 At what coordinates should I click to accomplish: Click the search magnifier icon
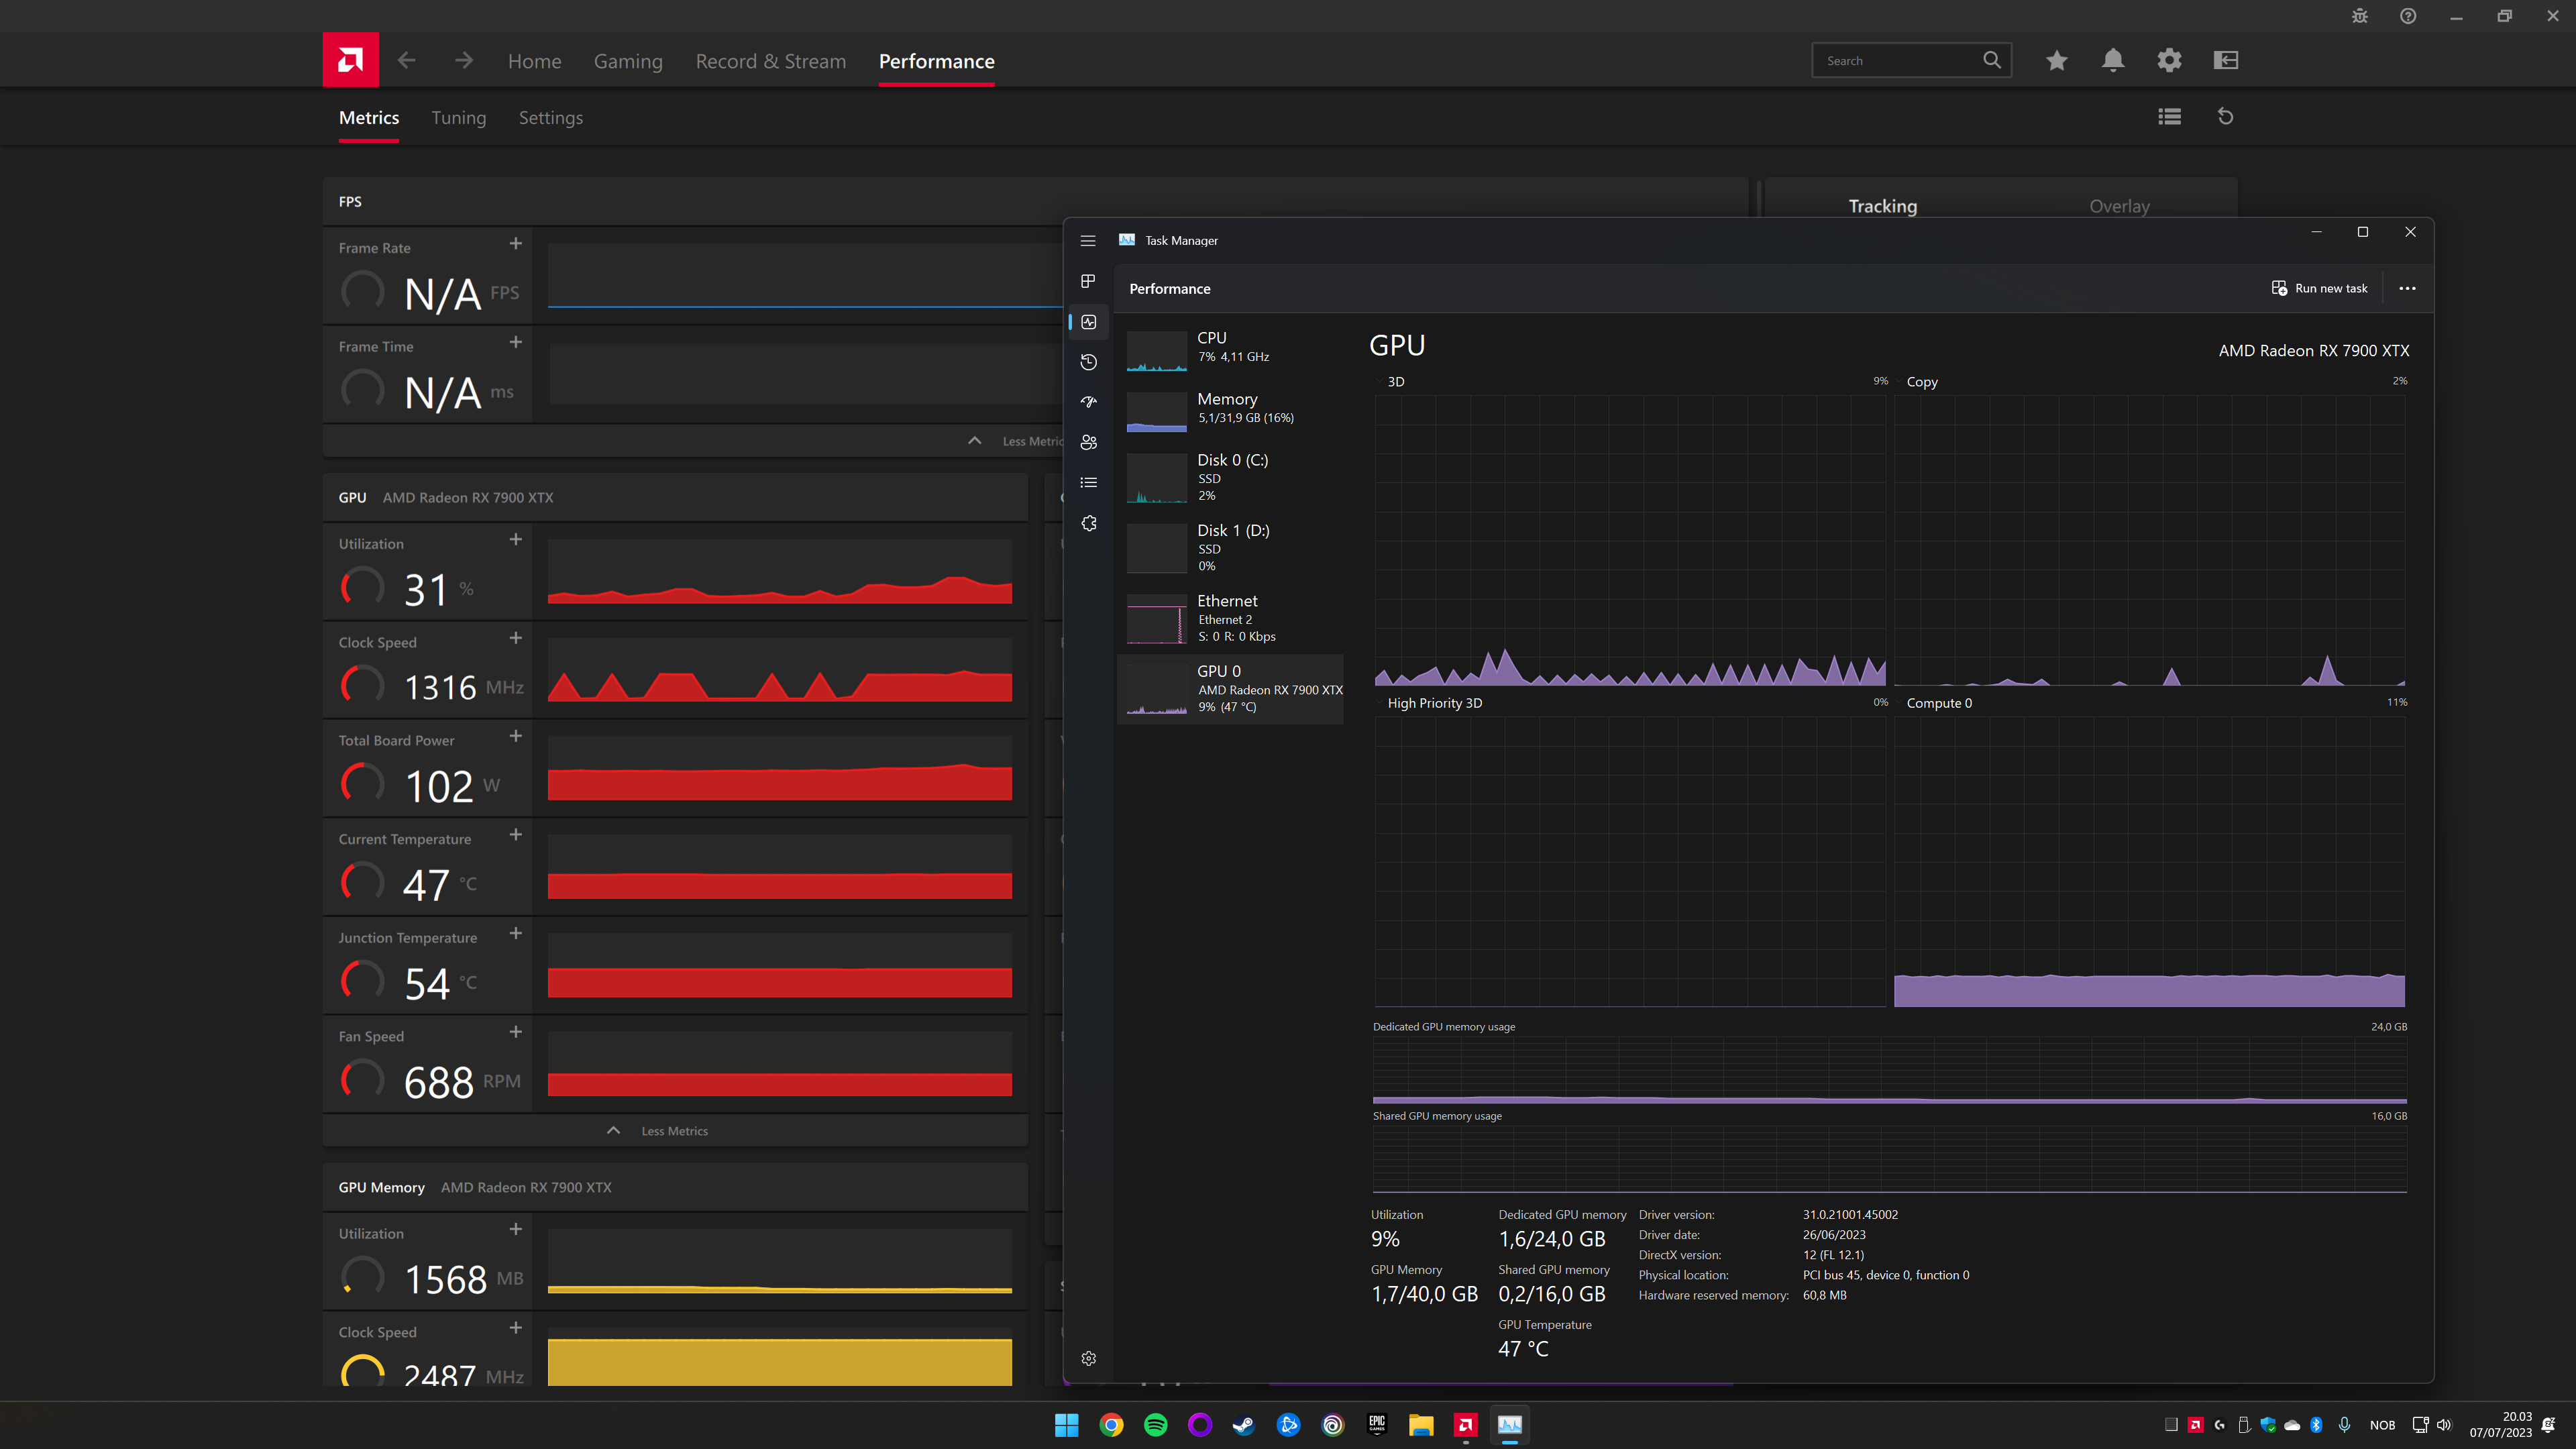[x=1992, y=60]
